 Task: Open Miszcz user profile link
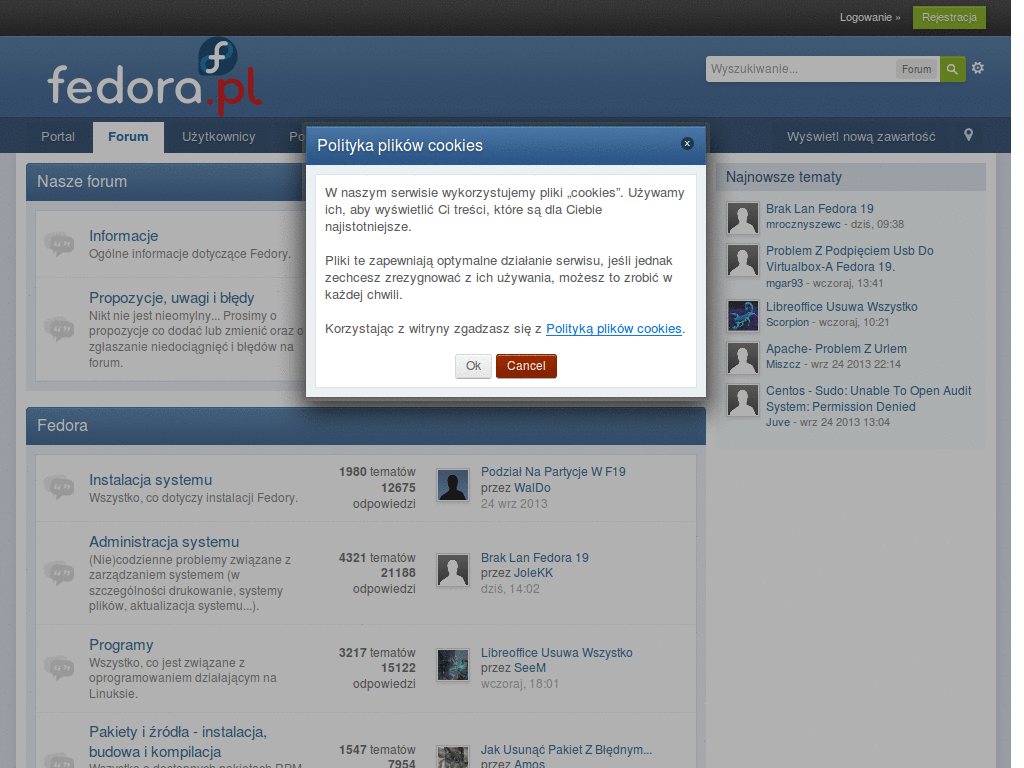(782, 364)
